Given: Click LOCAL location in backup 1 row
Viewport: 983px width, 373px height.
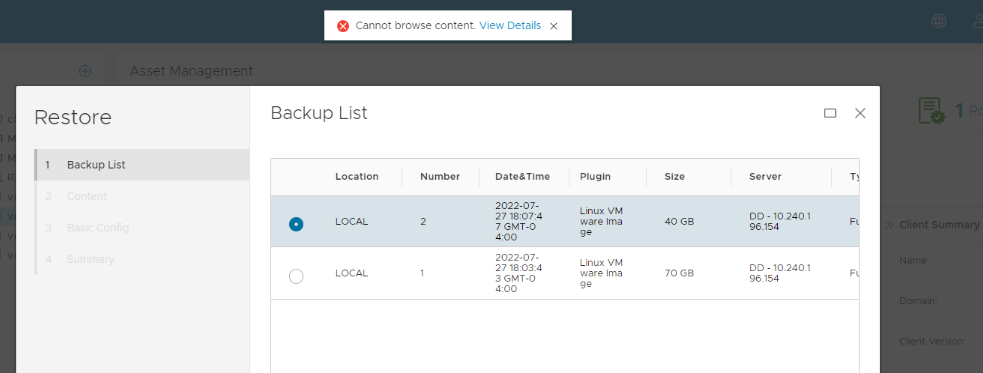Looking at the screenshot, I should click(352, 273).
